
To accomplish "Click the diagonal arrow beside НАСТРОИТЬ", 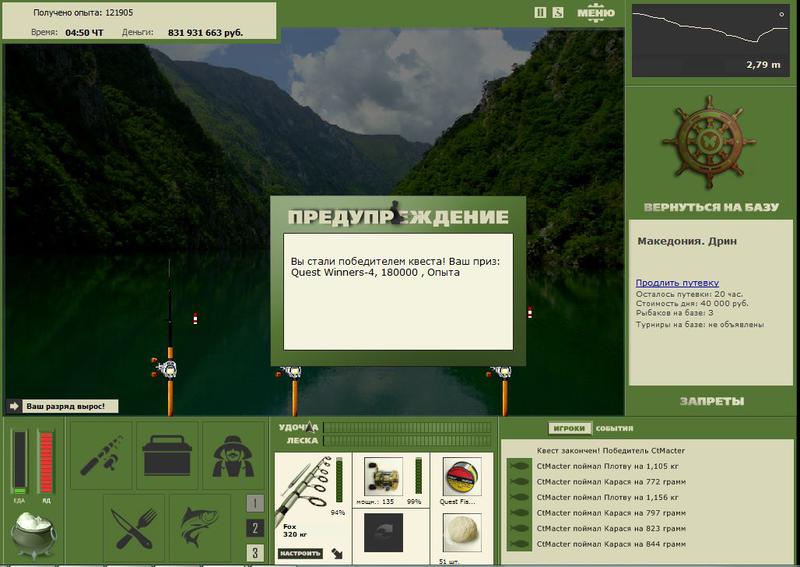I will (x=337, y=553).
